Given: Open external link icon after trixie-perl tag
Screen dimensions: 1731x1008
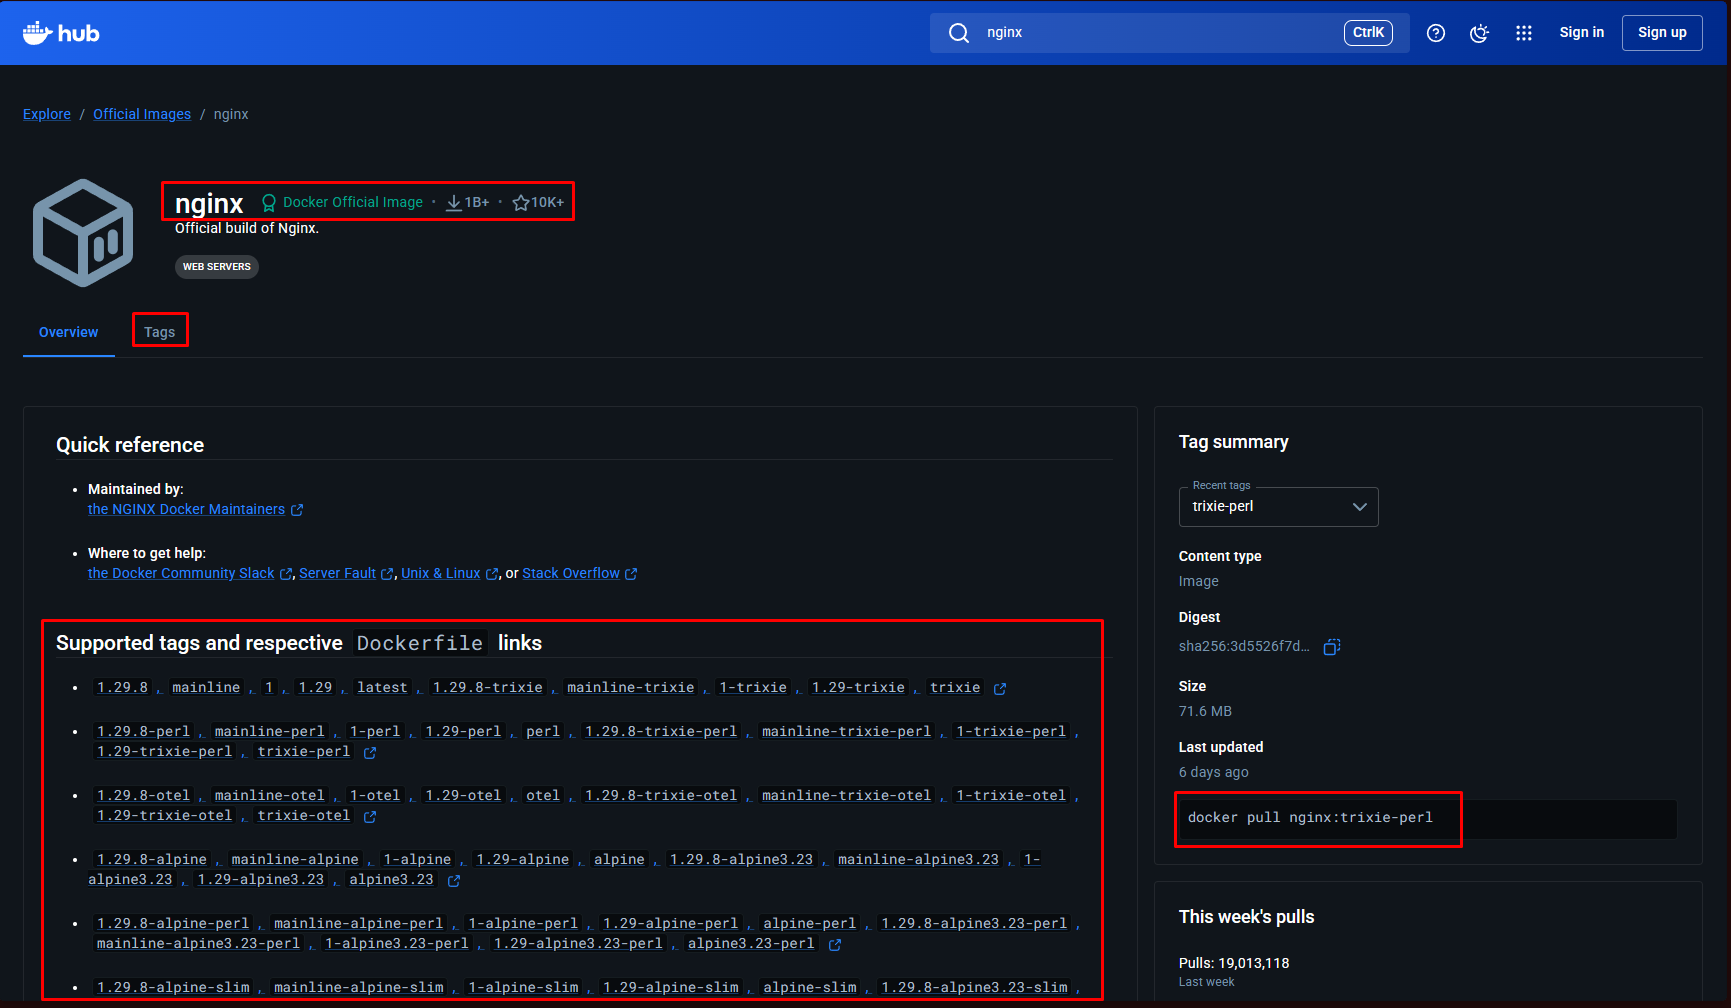Looking at the screenshot, I should coord(370,753).
